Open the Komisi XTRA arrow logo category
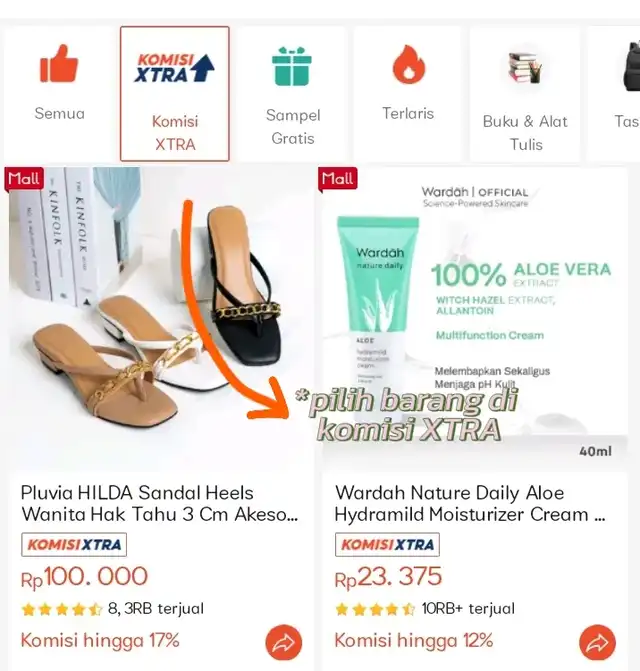 click(175, 68)
